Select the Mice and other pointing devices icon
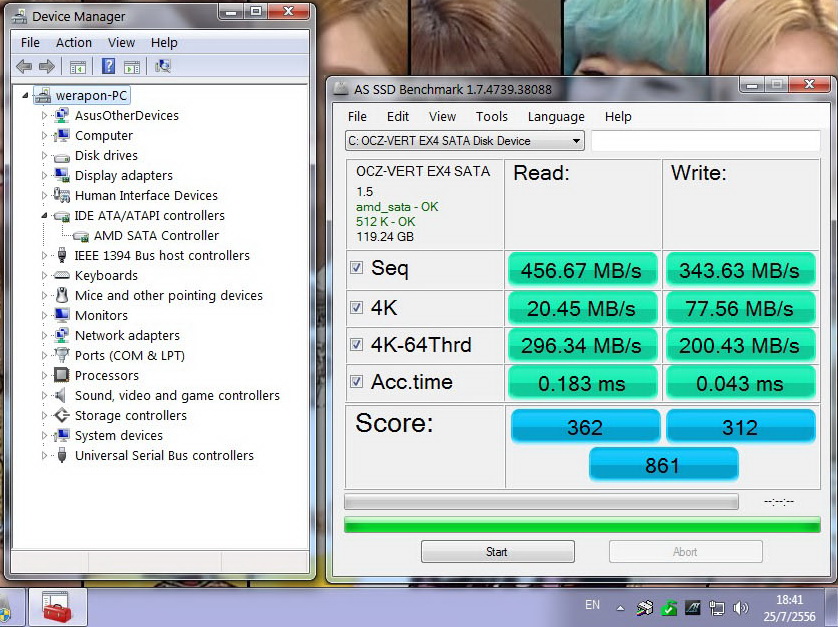The width and height of the screenshot is (838, 627). (62, 295)
